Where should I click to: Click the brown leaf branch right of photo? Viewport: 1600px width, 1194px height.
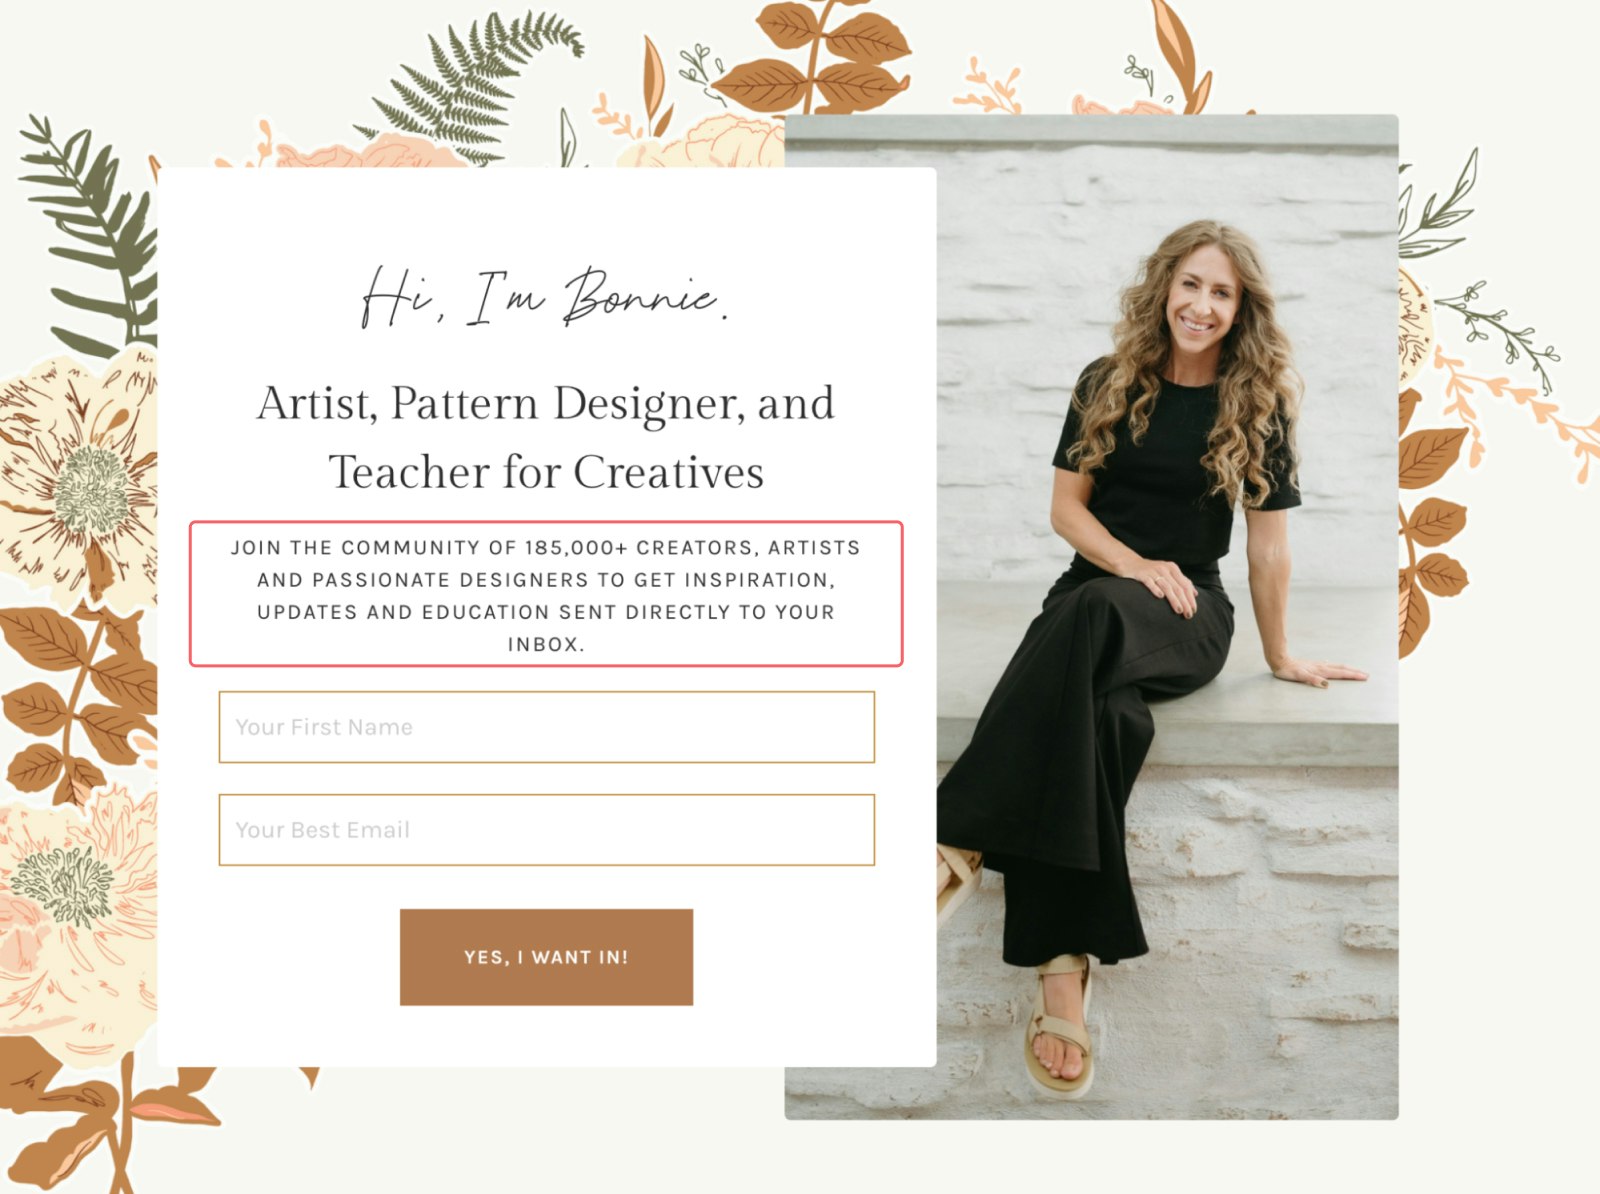tap(1430, 520)
